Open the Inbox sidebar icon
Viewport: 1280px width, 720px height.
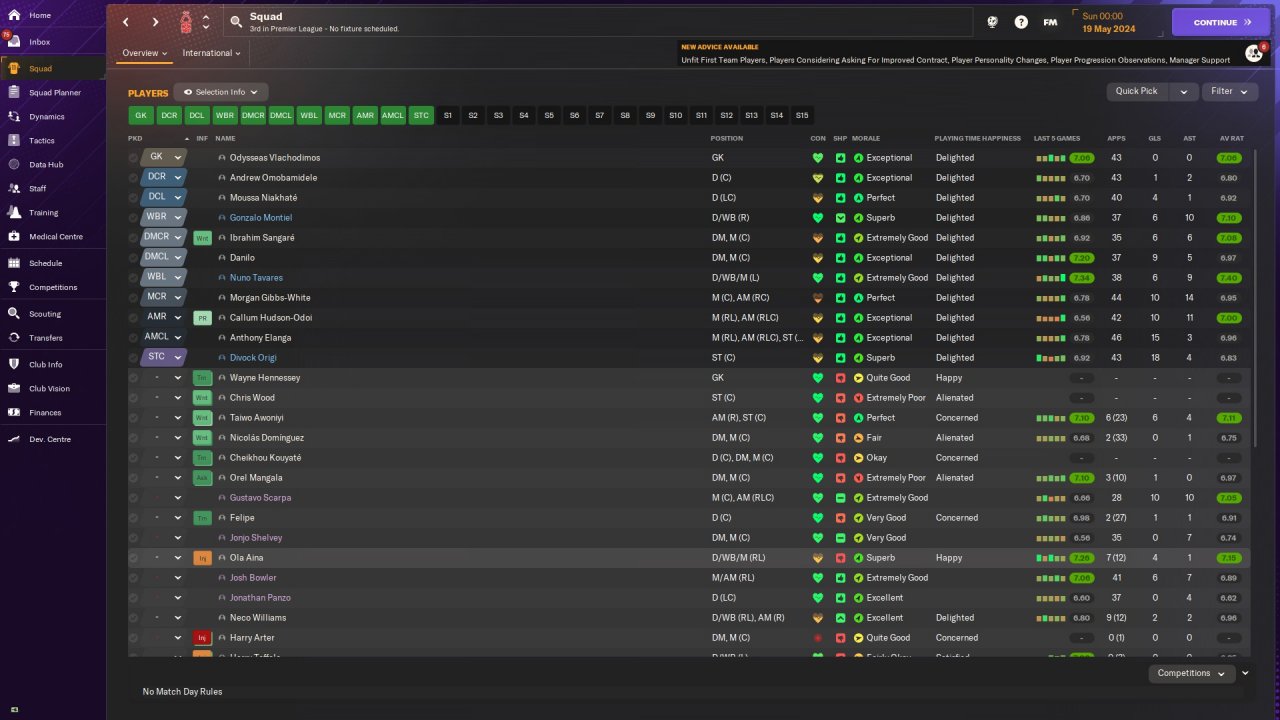(x=14, y=42)
